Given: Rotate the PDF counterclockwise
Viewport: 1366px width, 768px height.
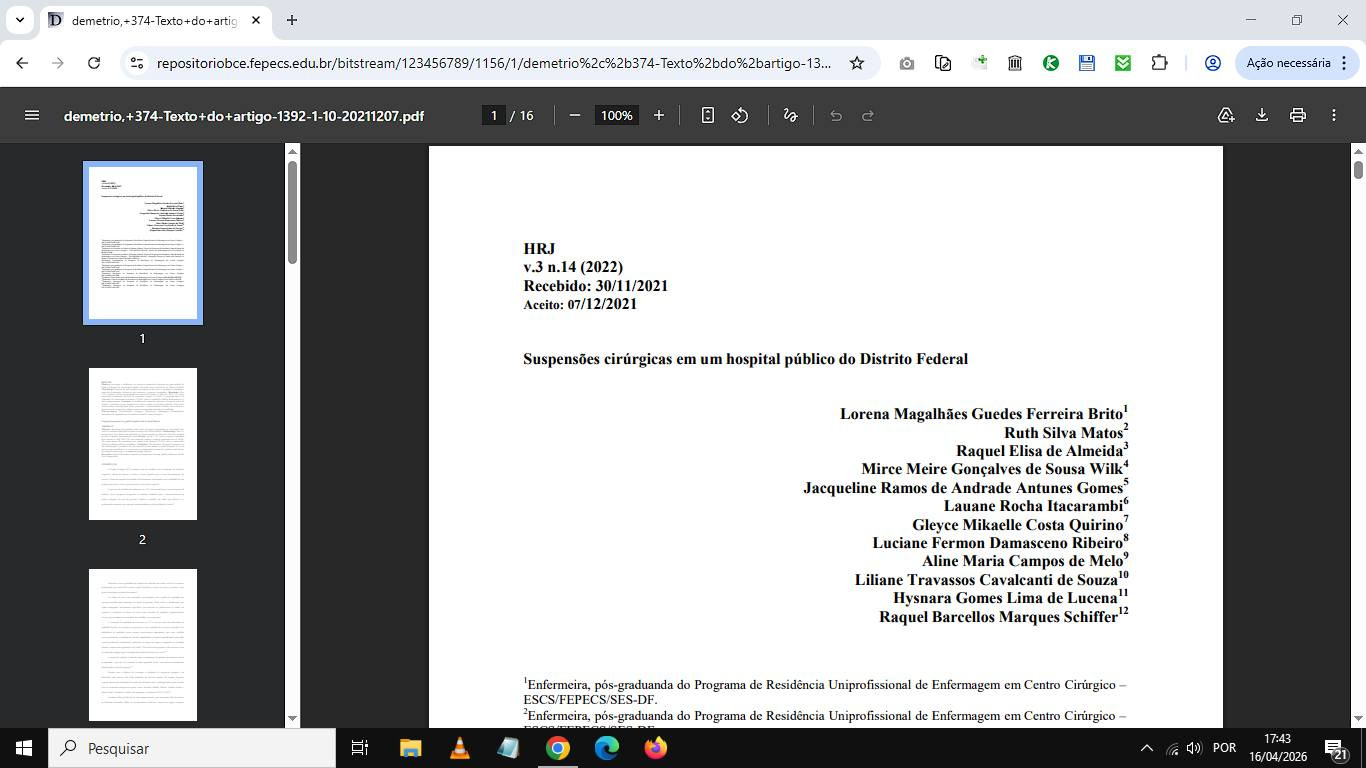Looking at the screenshot, I should [740, 115].
